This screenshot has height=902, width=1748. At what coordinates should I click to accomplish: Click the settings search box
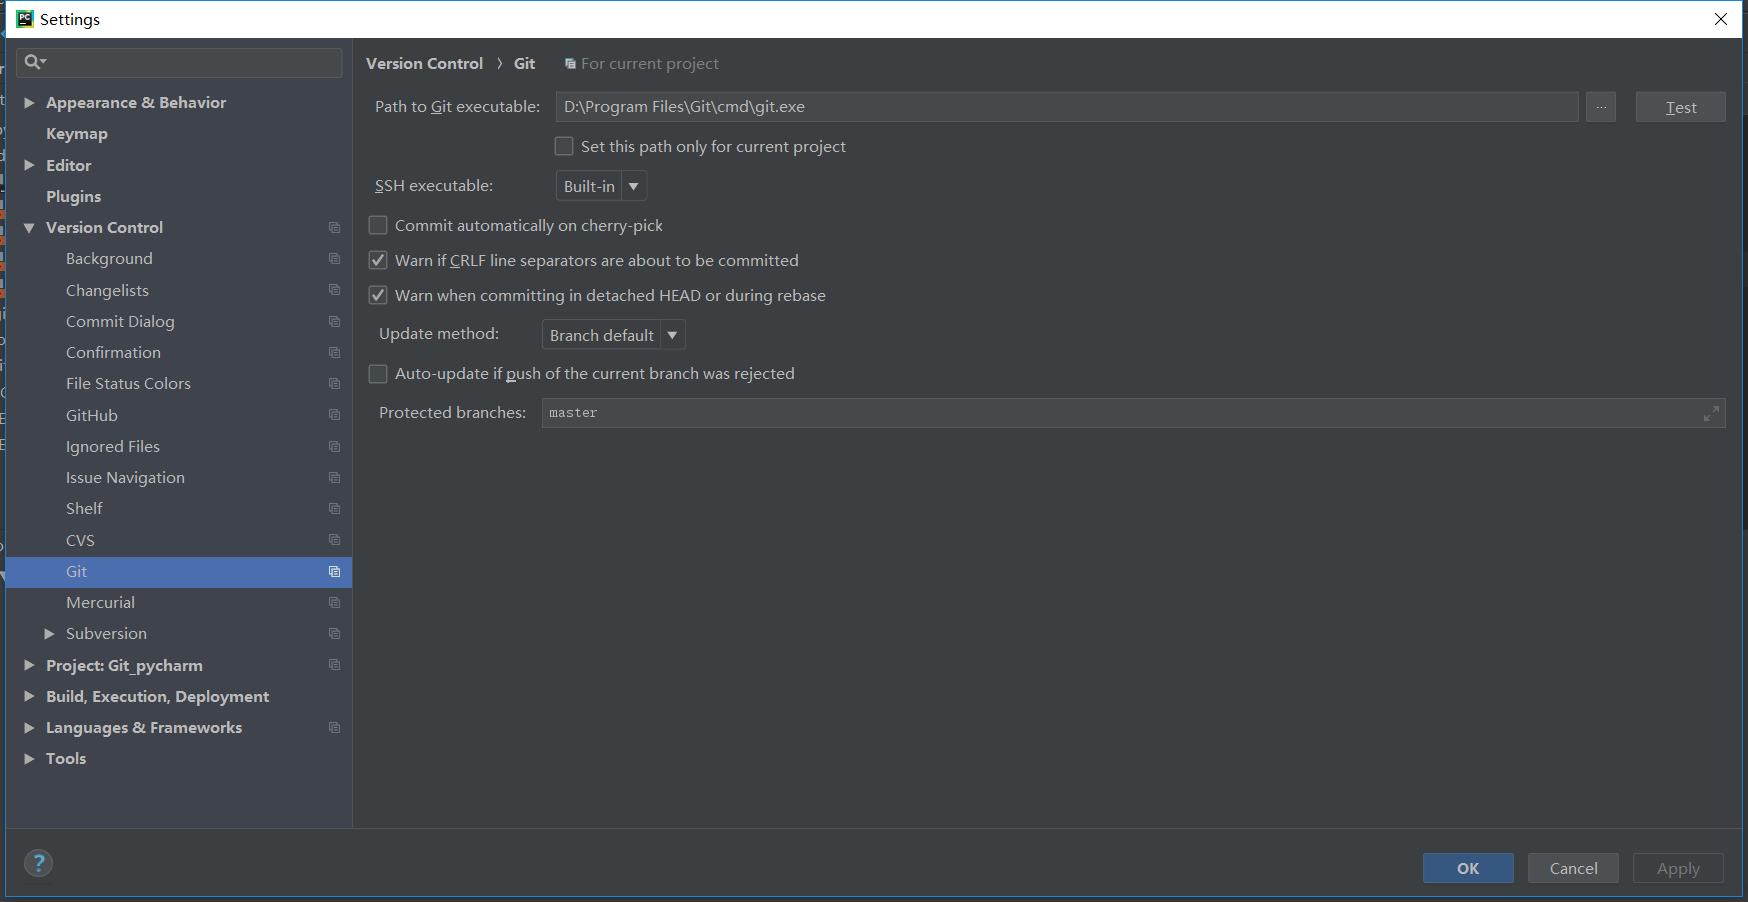tap(179, 62)
